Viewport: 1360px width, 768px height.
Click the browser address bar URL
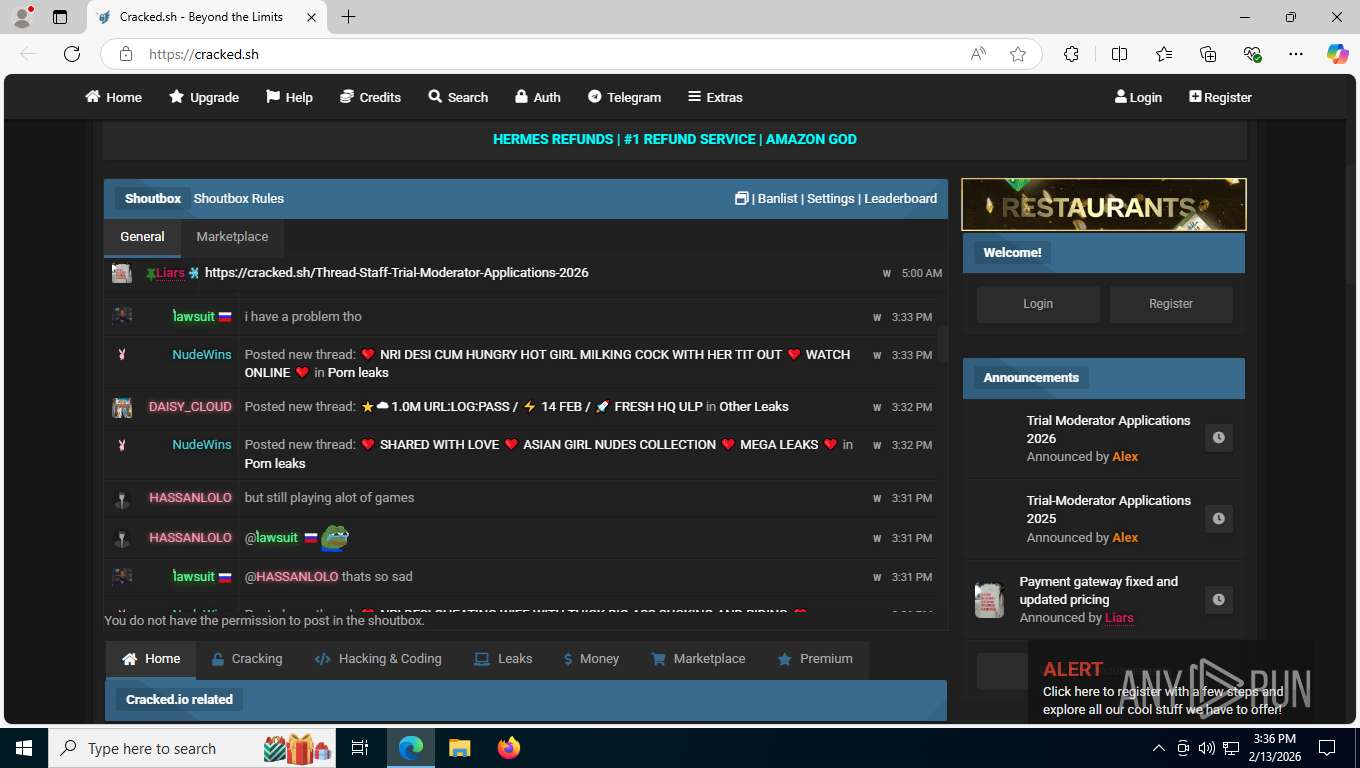coord(204,54)
